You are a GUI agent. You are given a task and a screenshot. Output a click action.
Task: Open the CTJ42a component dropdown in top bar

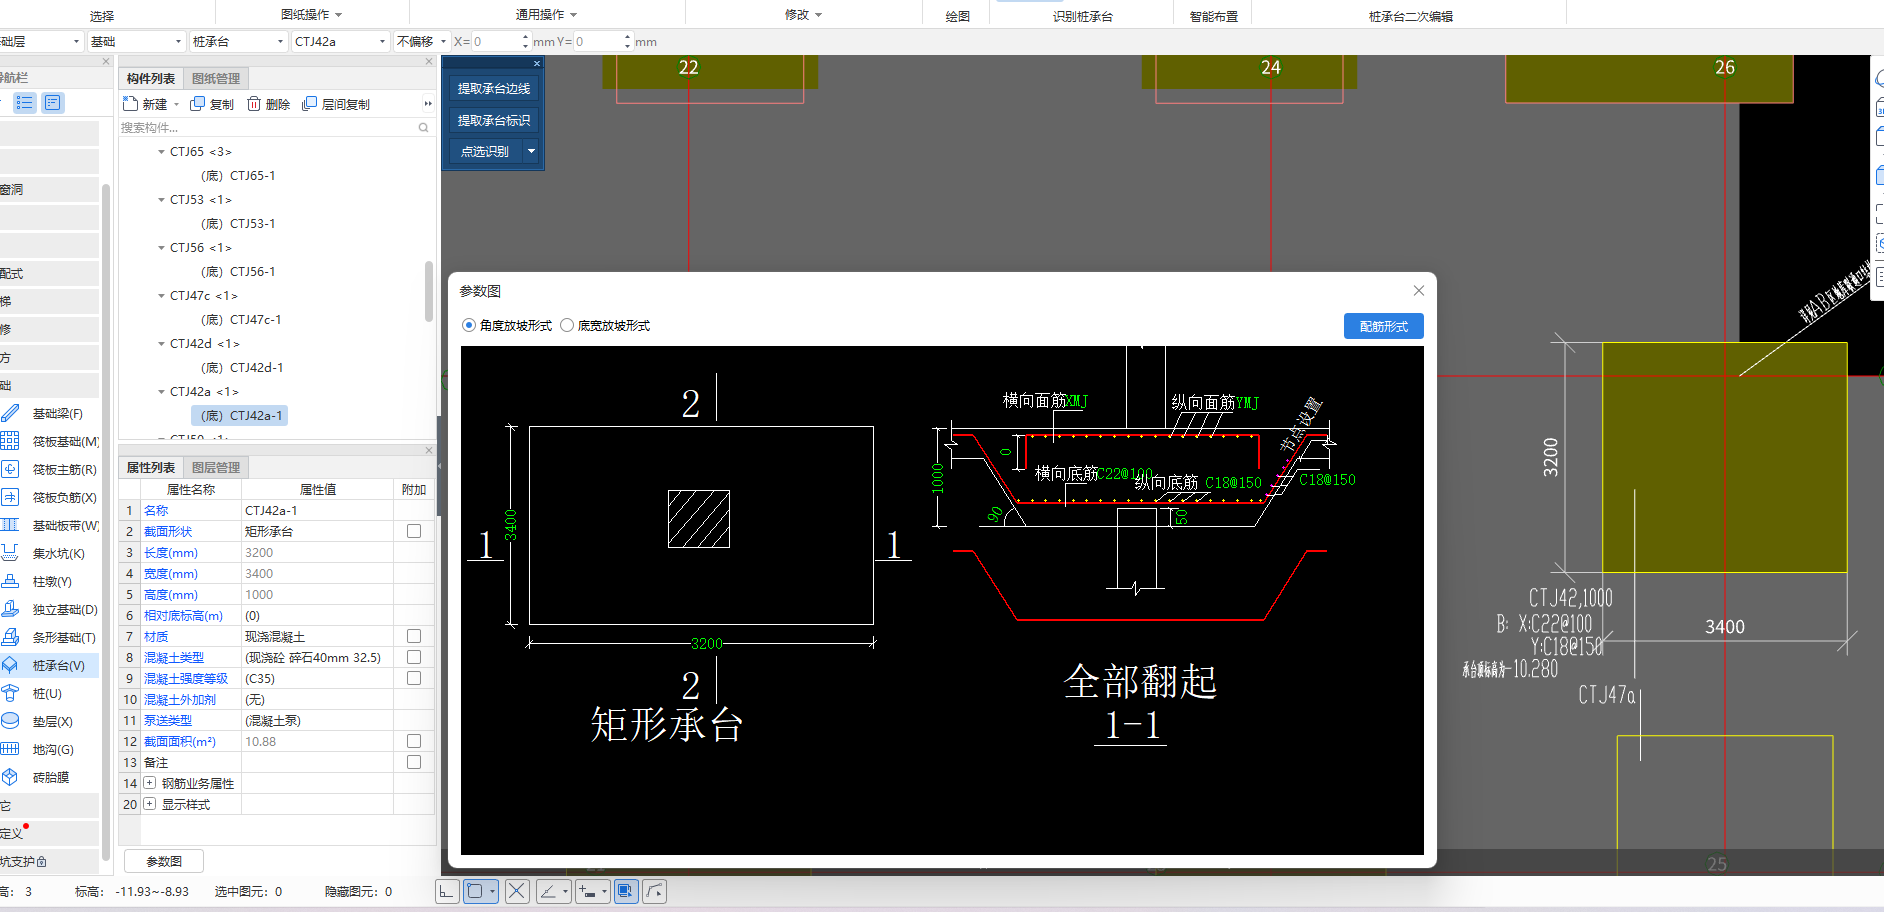[x=340, y=42]
